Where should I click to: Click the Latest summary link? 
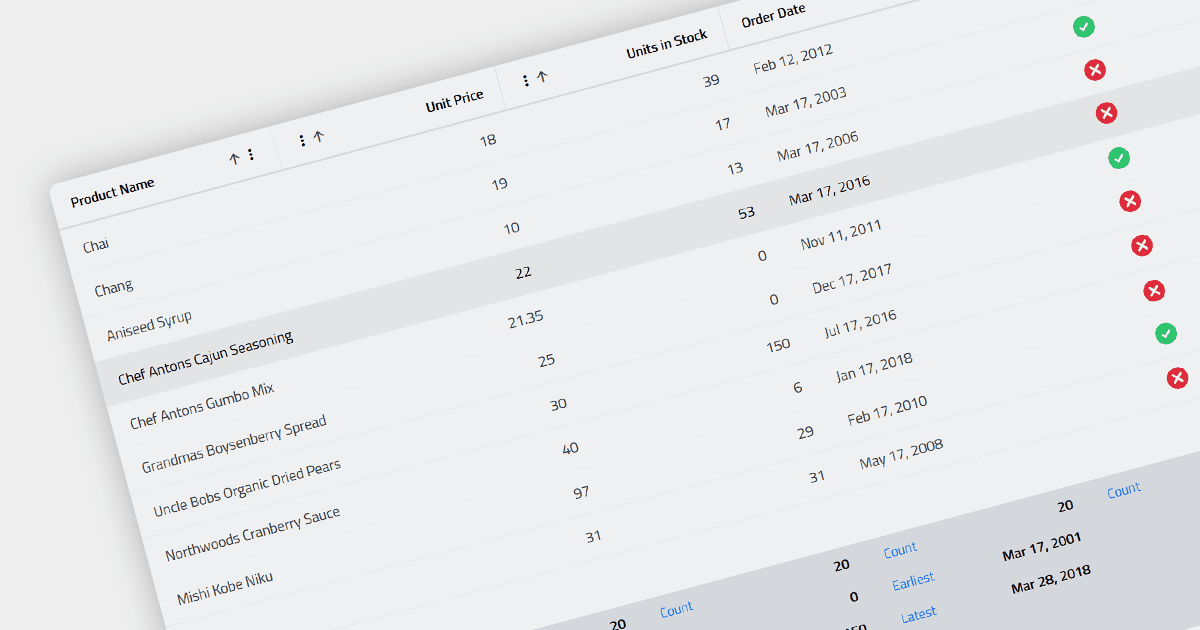click(919, 615)
